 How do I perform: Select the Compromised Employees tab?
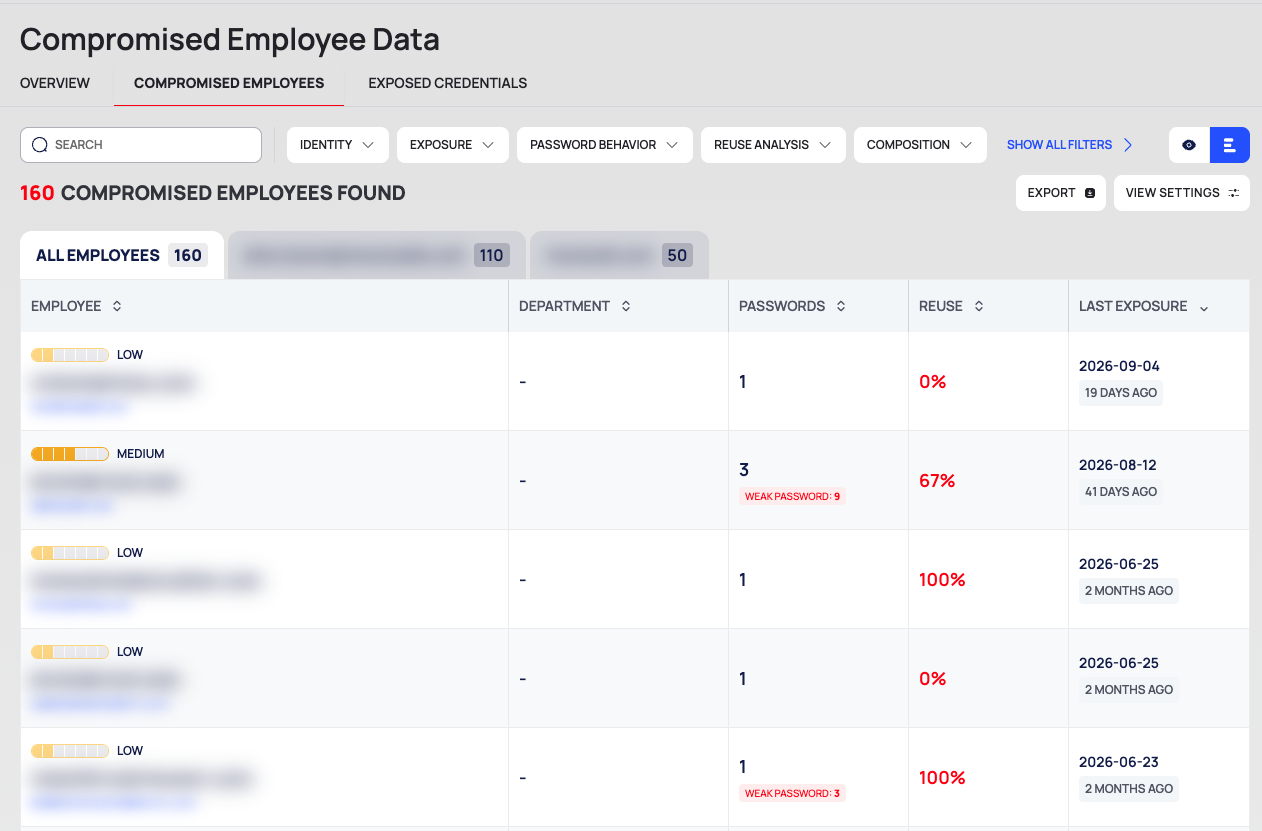pos(229,83)
